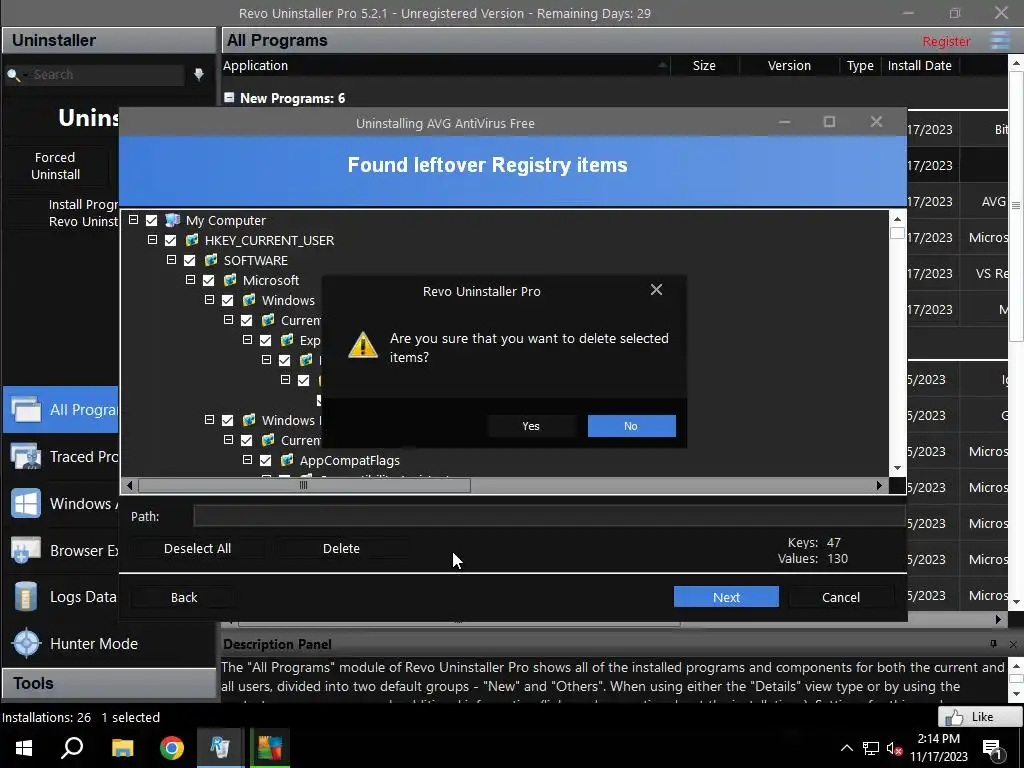This screenshot has height=768, width=1024.
Task: Collapse the first Windows node
Action: (x=209, y=300)
